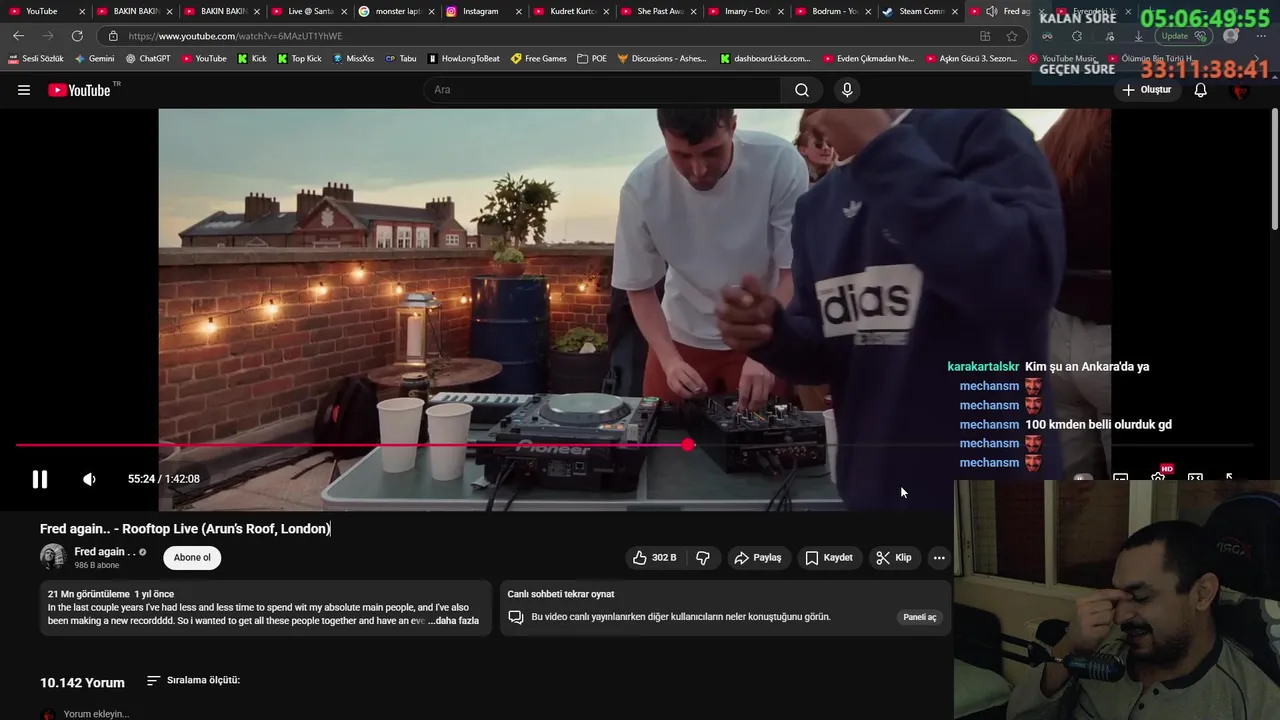Open Top Kick bookmark
Screen dimensions: 1280x720
[x=299, y=59]
